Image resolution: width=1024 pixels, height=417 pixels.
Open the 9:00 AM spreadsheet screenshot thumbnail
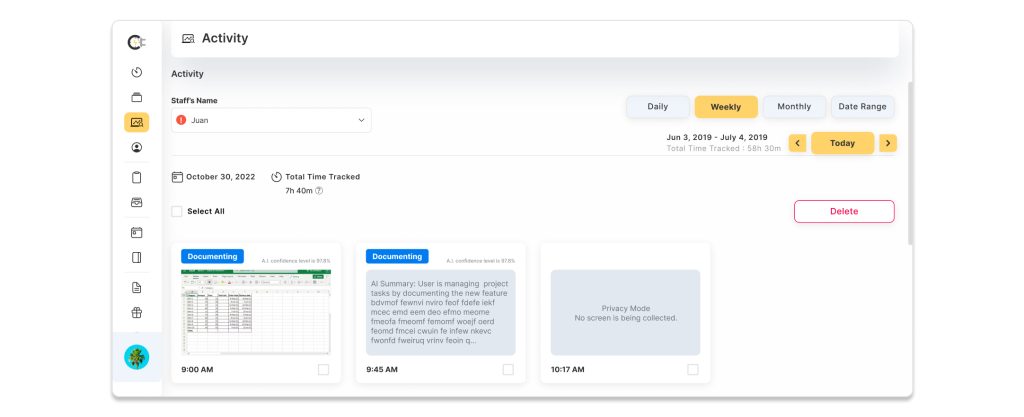[x=256, y=311]
